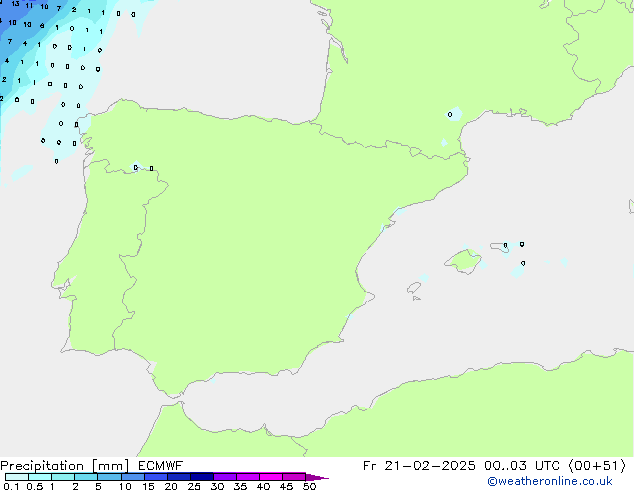The height and width of the screenshot is (490, 634).
Task: Click the '50' legend scale label
Action: (309, 486)
